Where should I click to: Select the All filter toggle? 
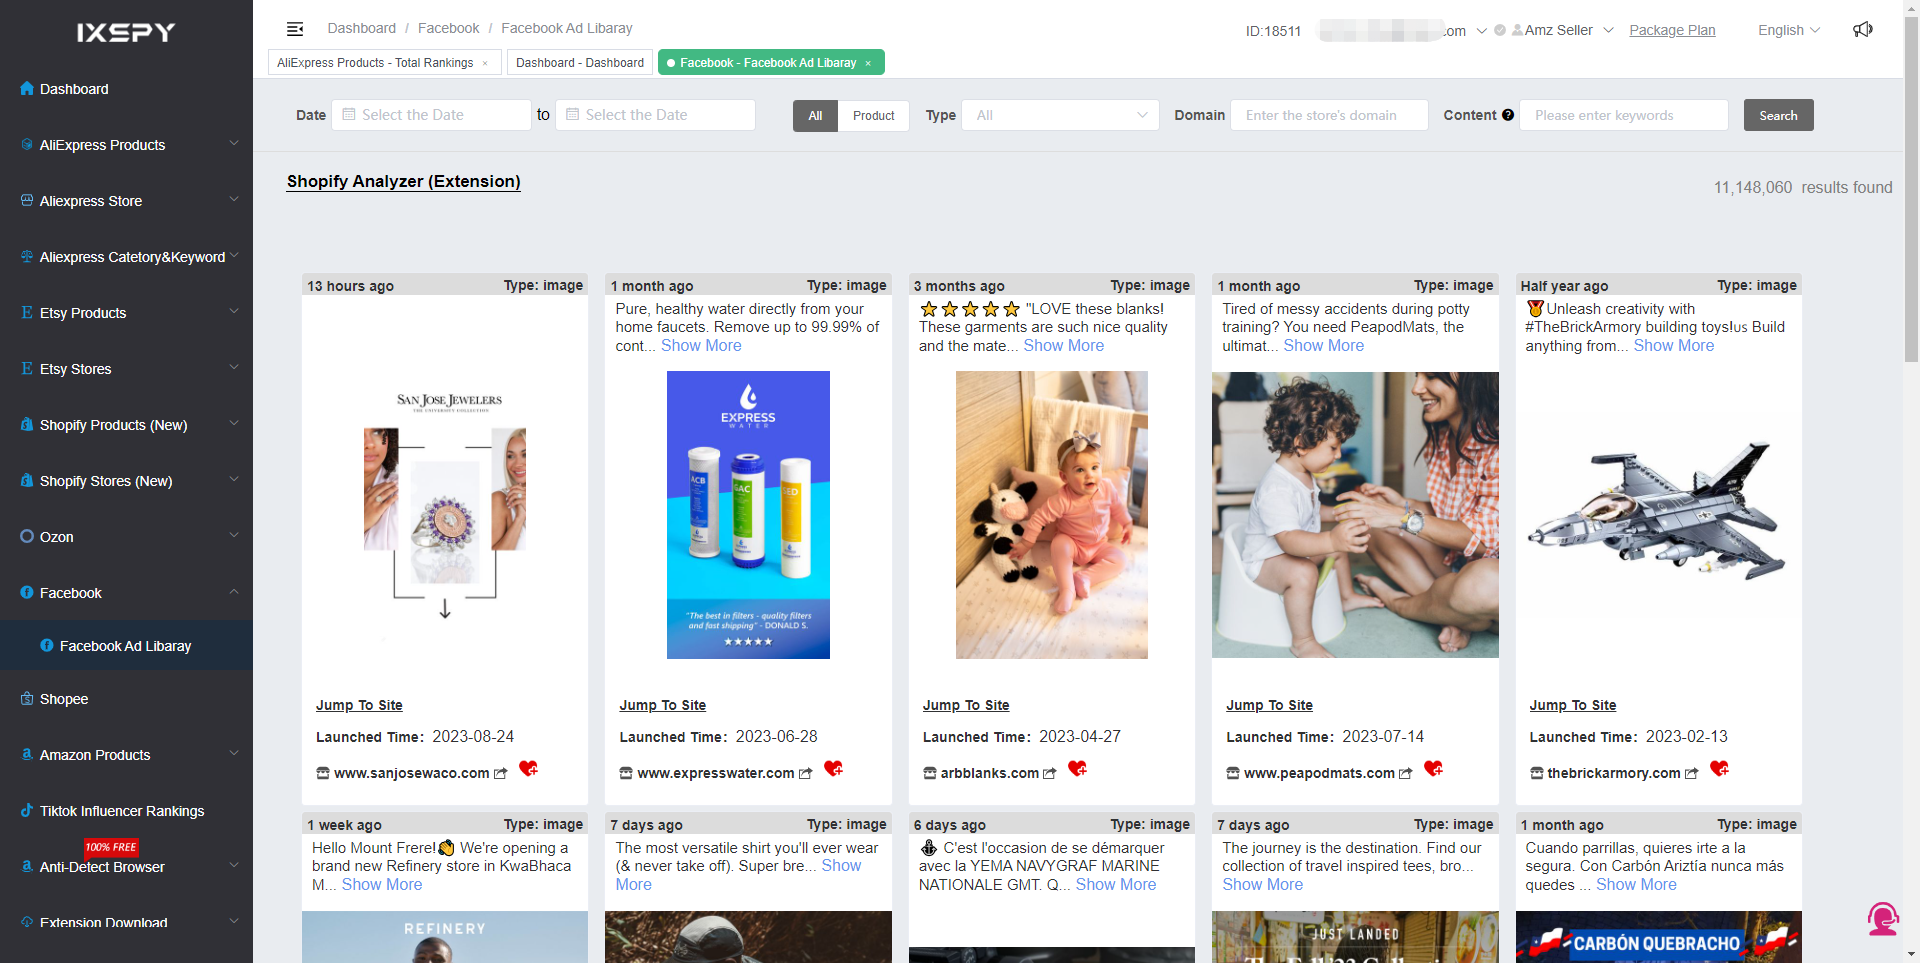tap(816, 116)
